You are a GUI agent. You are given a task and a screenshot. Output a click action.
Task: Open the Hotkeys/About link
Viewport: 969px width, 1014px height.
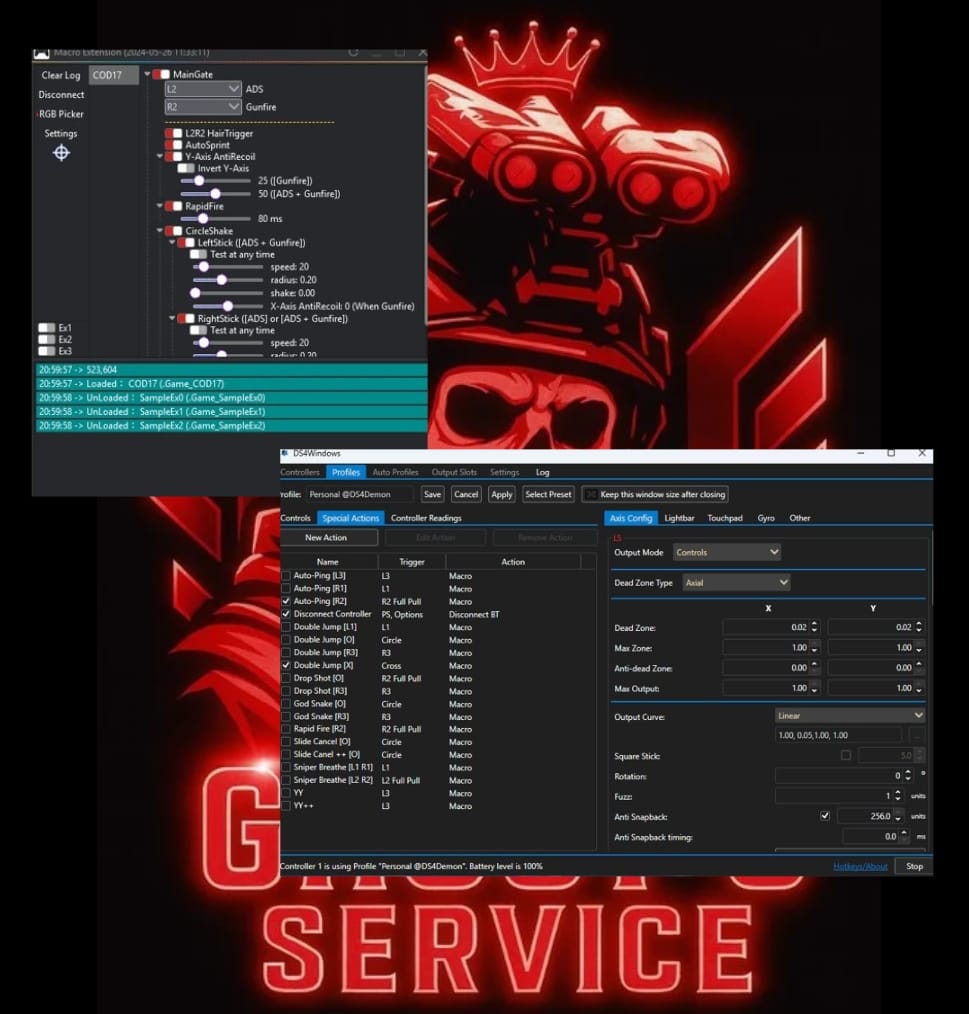pos(860,866)
